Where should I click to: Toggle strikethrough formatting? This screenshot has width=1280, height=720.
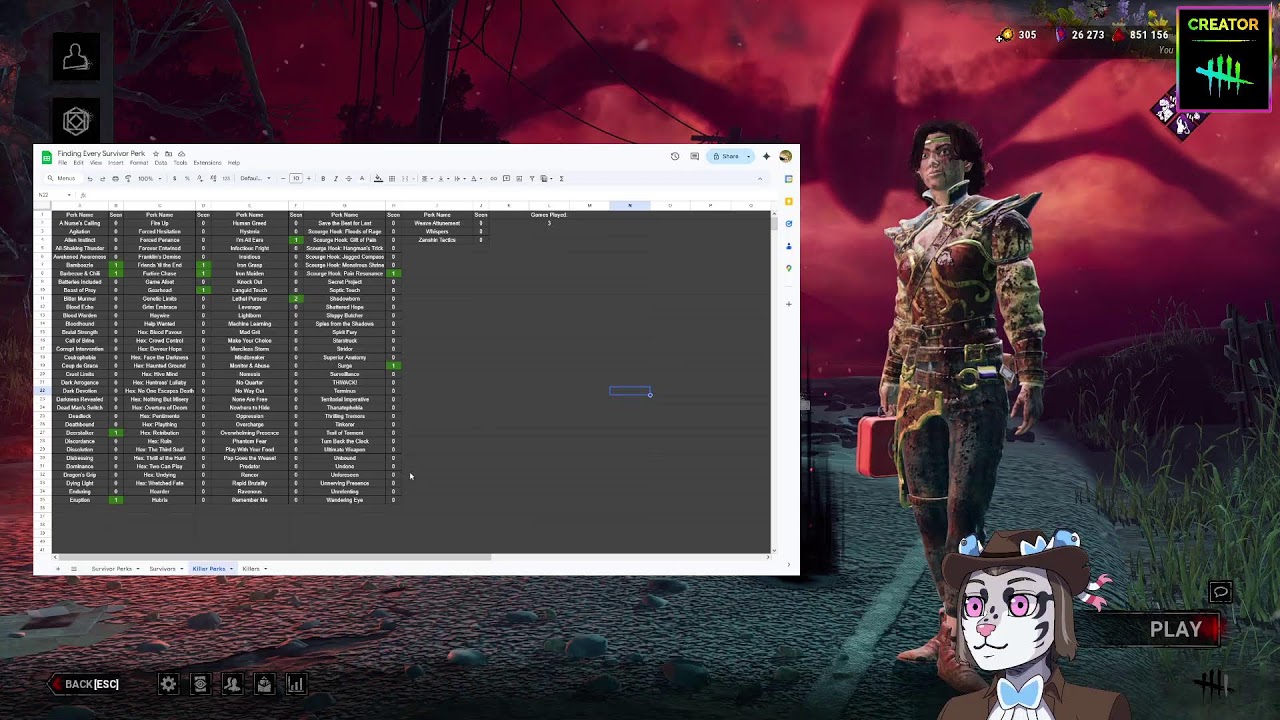[348, 178]
